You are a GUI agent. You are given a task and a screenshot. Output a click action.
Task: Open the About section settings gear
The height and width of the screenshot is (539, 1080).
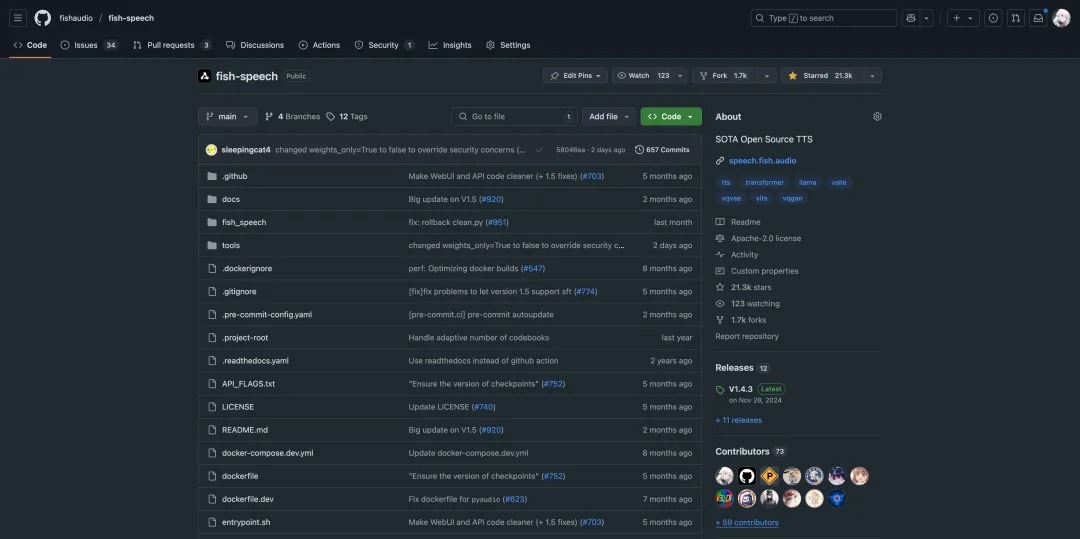point(877,117)
